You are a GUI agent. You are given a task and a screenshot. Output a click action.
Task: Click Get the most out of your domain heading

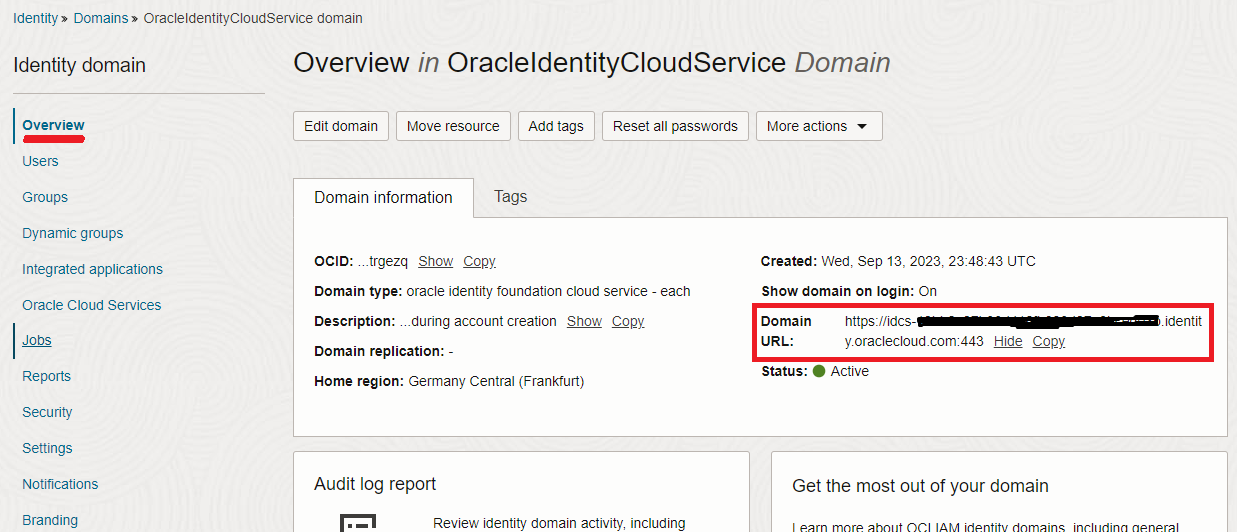click(920, 486)
